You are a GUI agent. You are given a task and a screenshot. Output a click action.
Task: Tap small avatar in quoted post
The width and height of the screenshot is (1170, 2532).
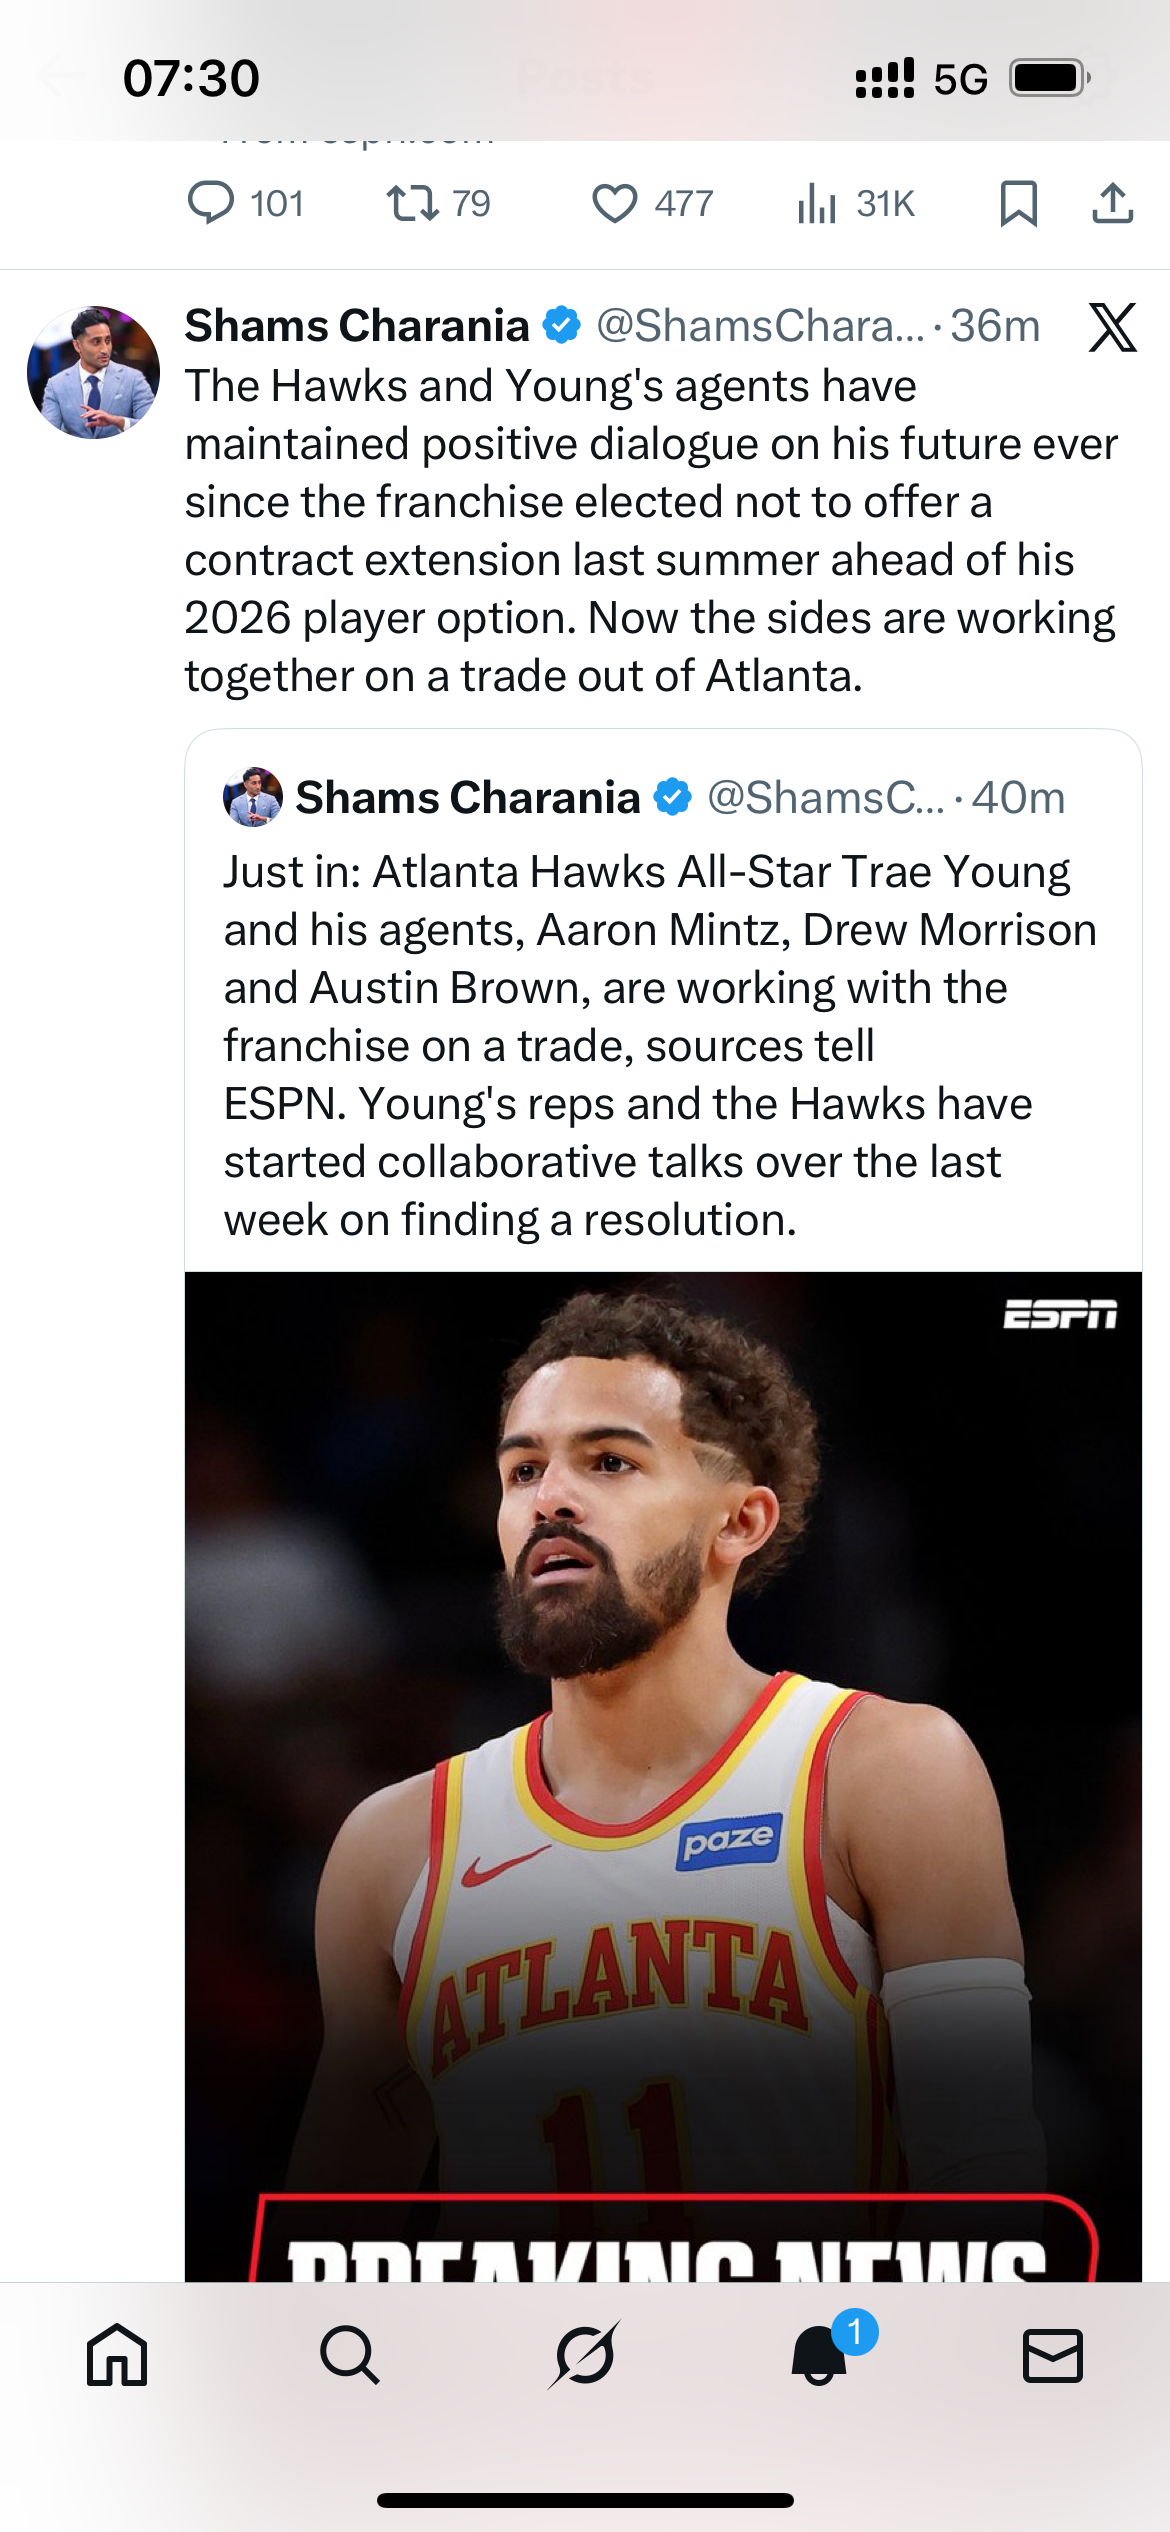pyautogui.click(x=252, y=797)
